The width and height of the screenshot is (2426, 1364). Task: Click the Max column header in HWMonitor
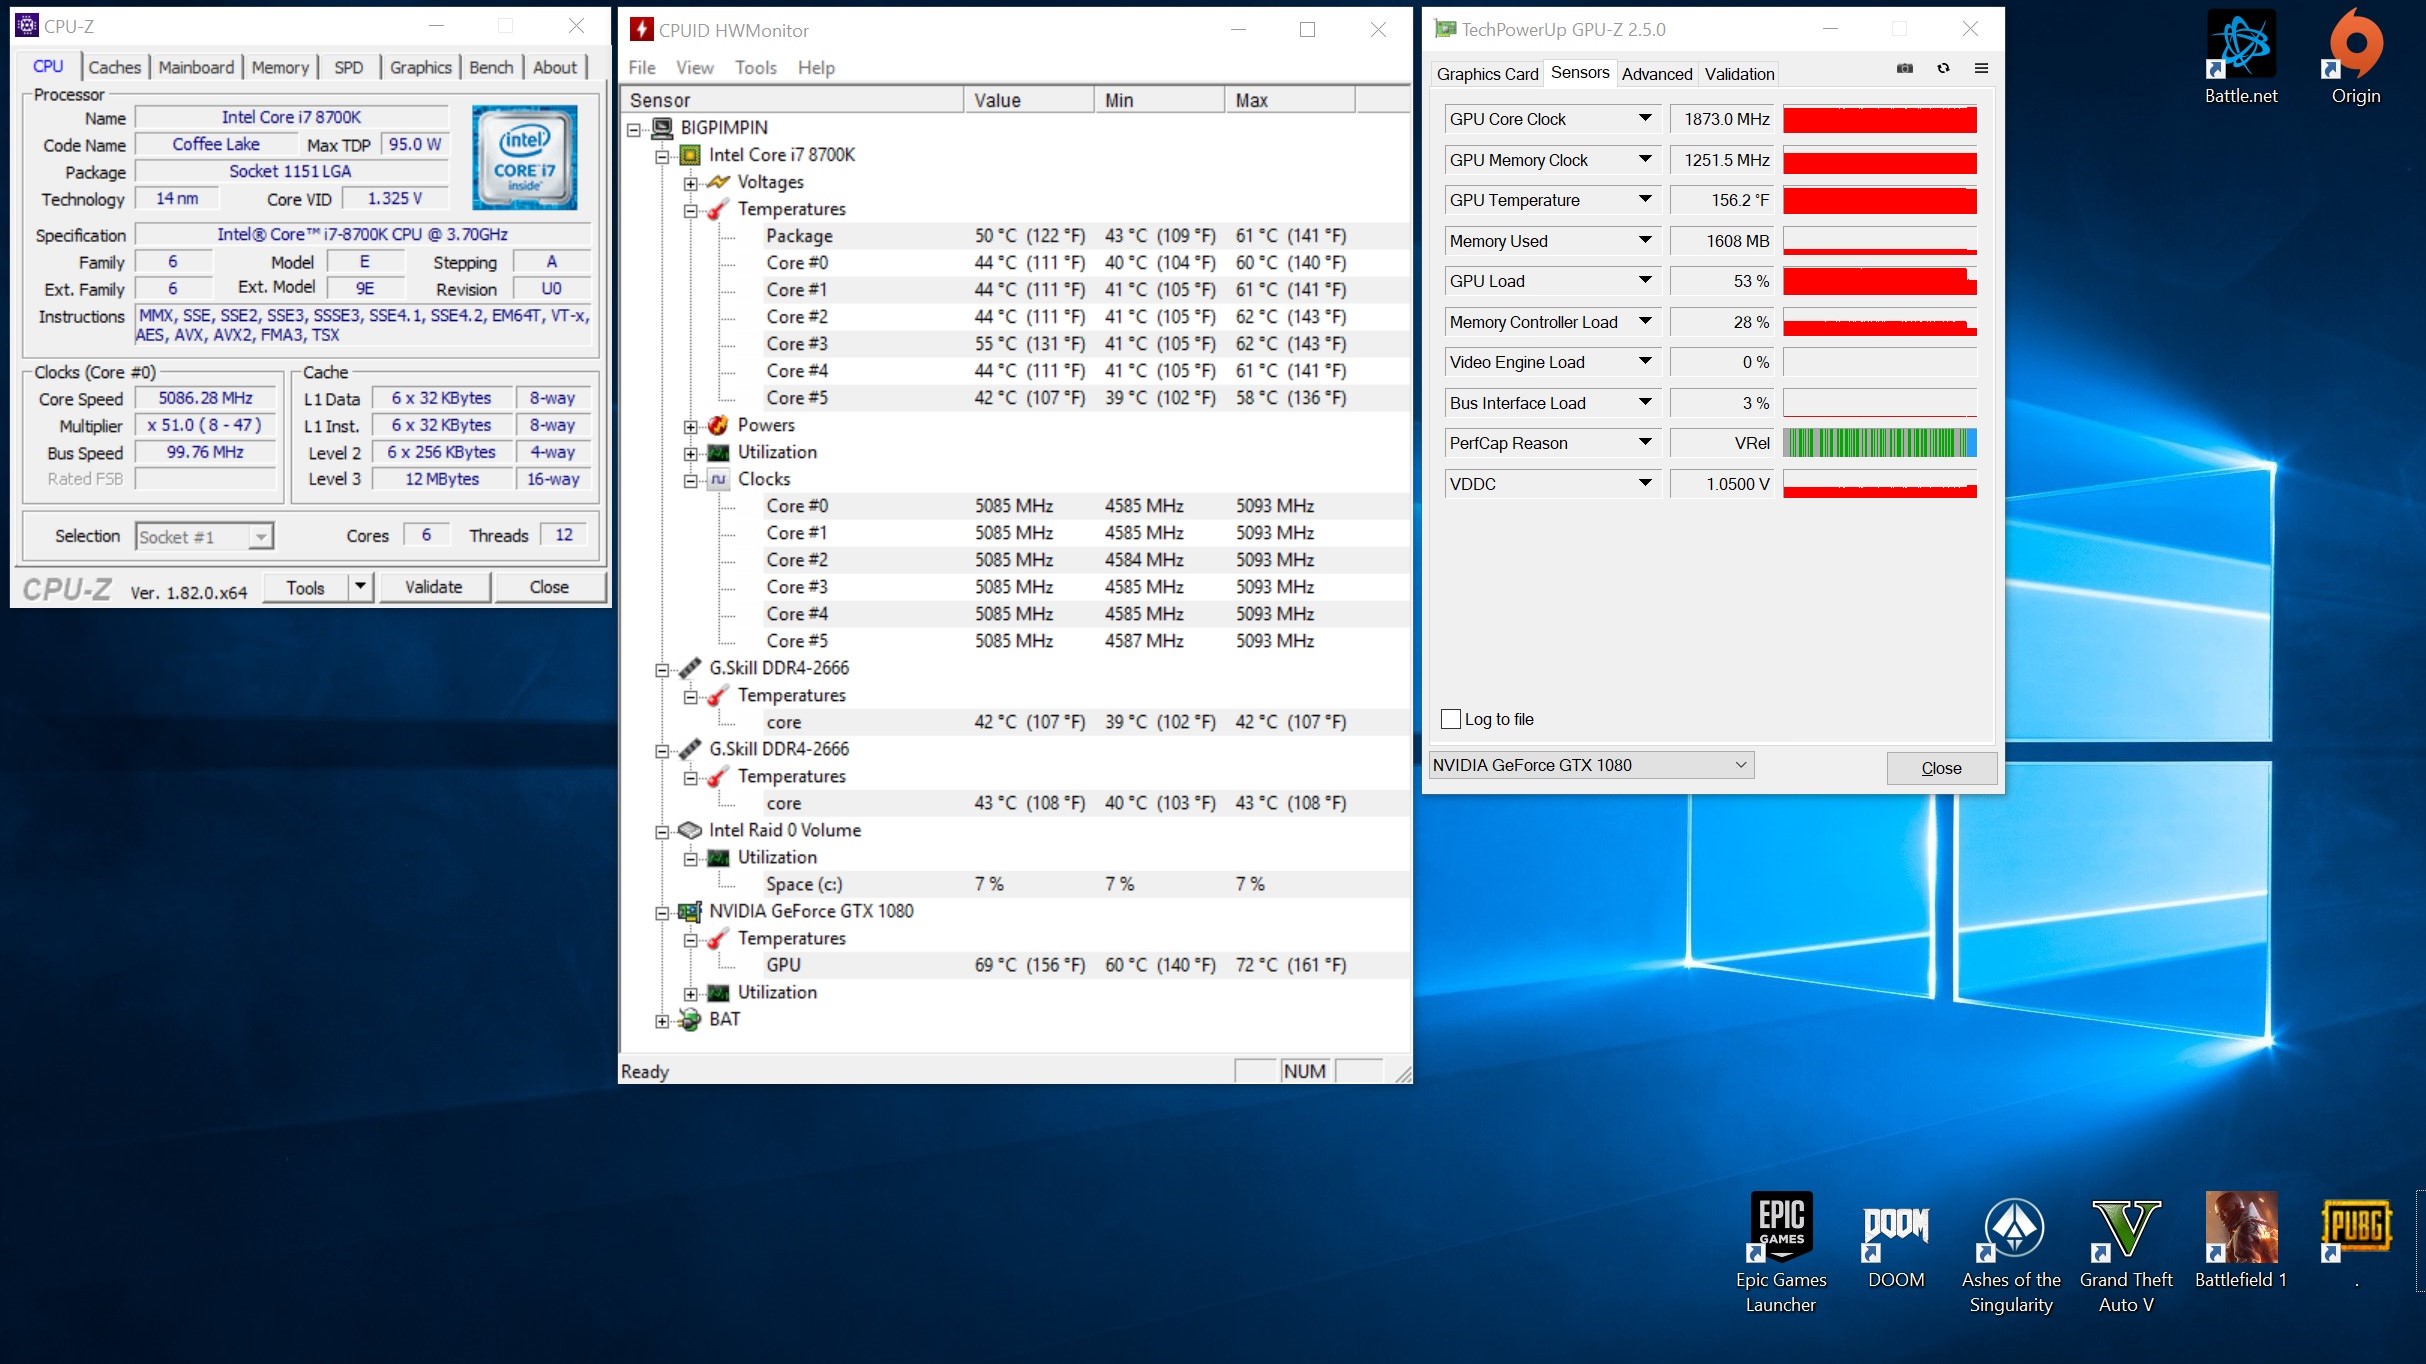point(1289,100)
